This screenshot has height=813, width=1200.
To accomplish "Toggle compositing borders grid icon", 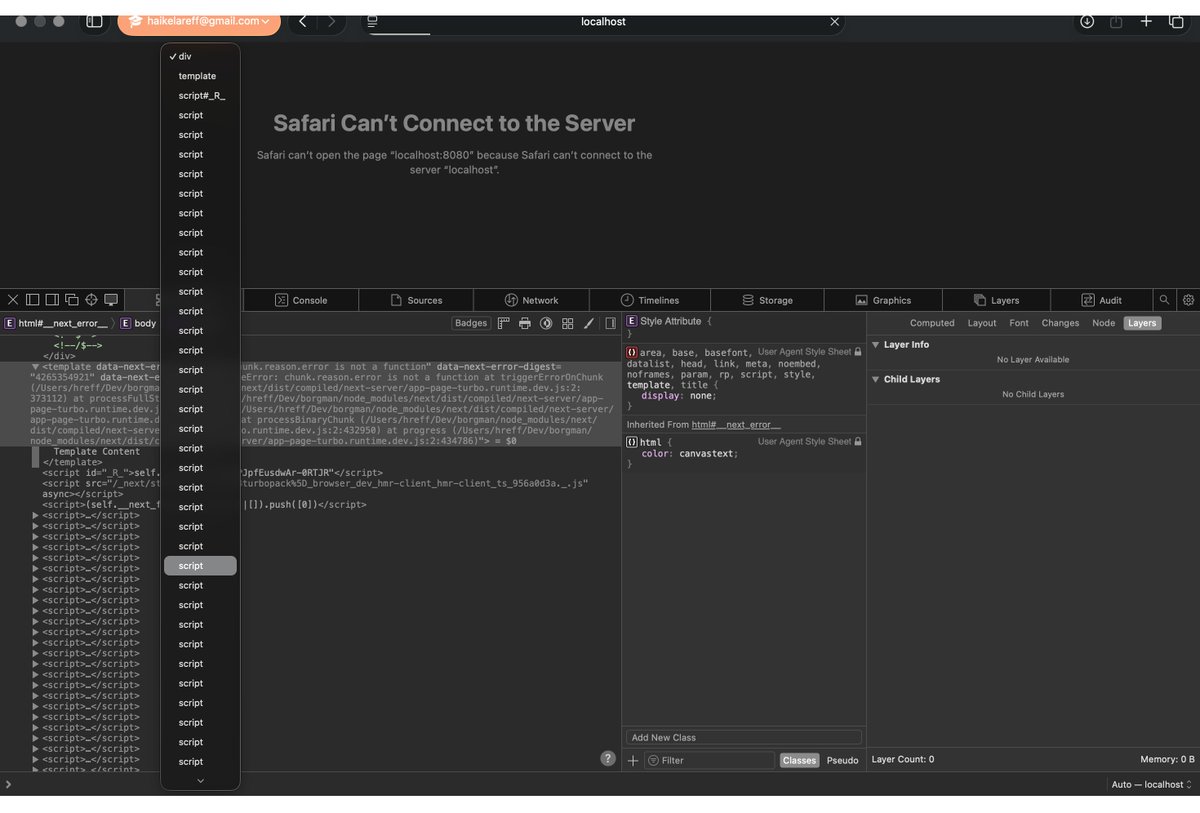I will 567,323.
